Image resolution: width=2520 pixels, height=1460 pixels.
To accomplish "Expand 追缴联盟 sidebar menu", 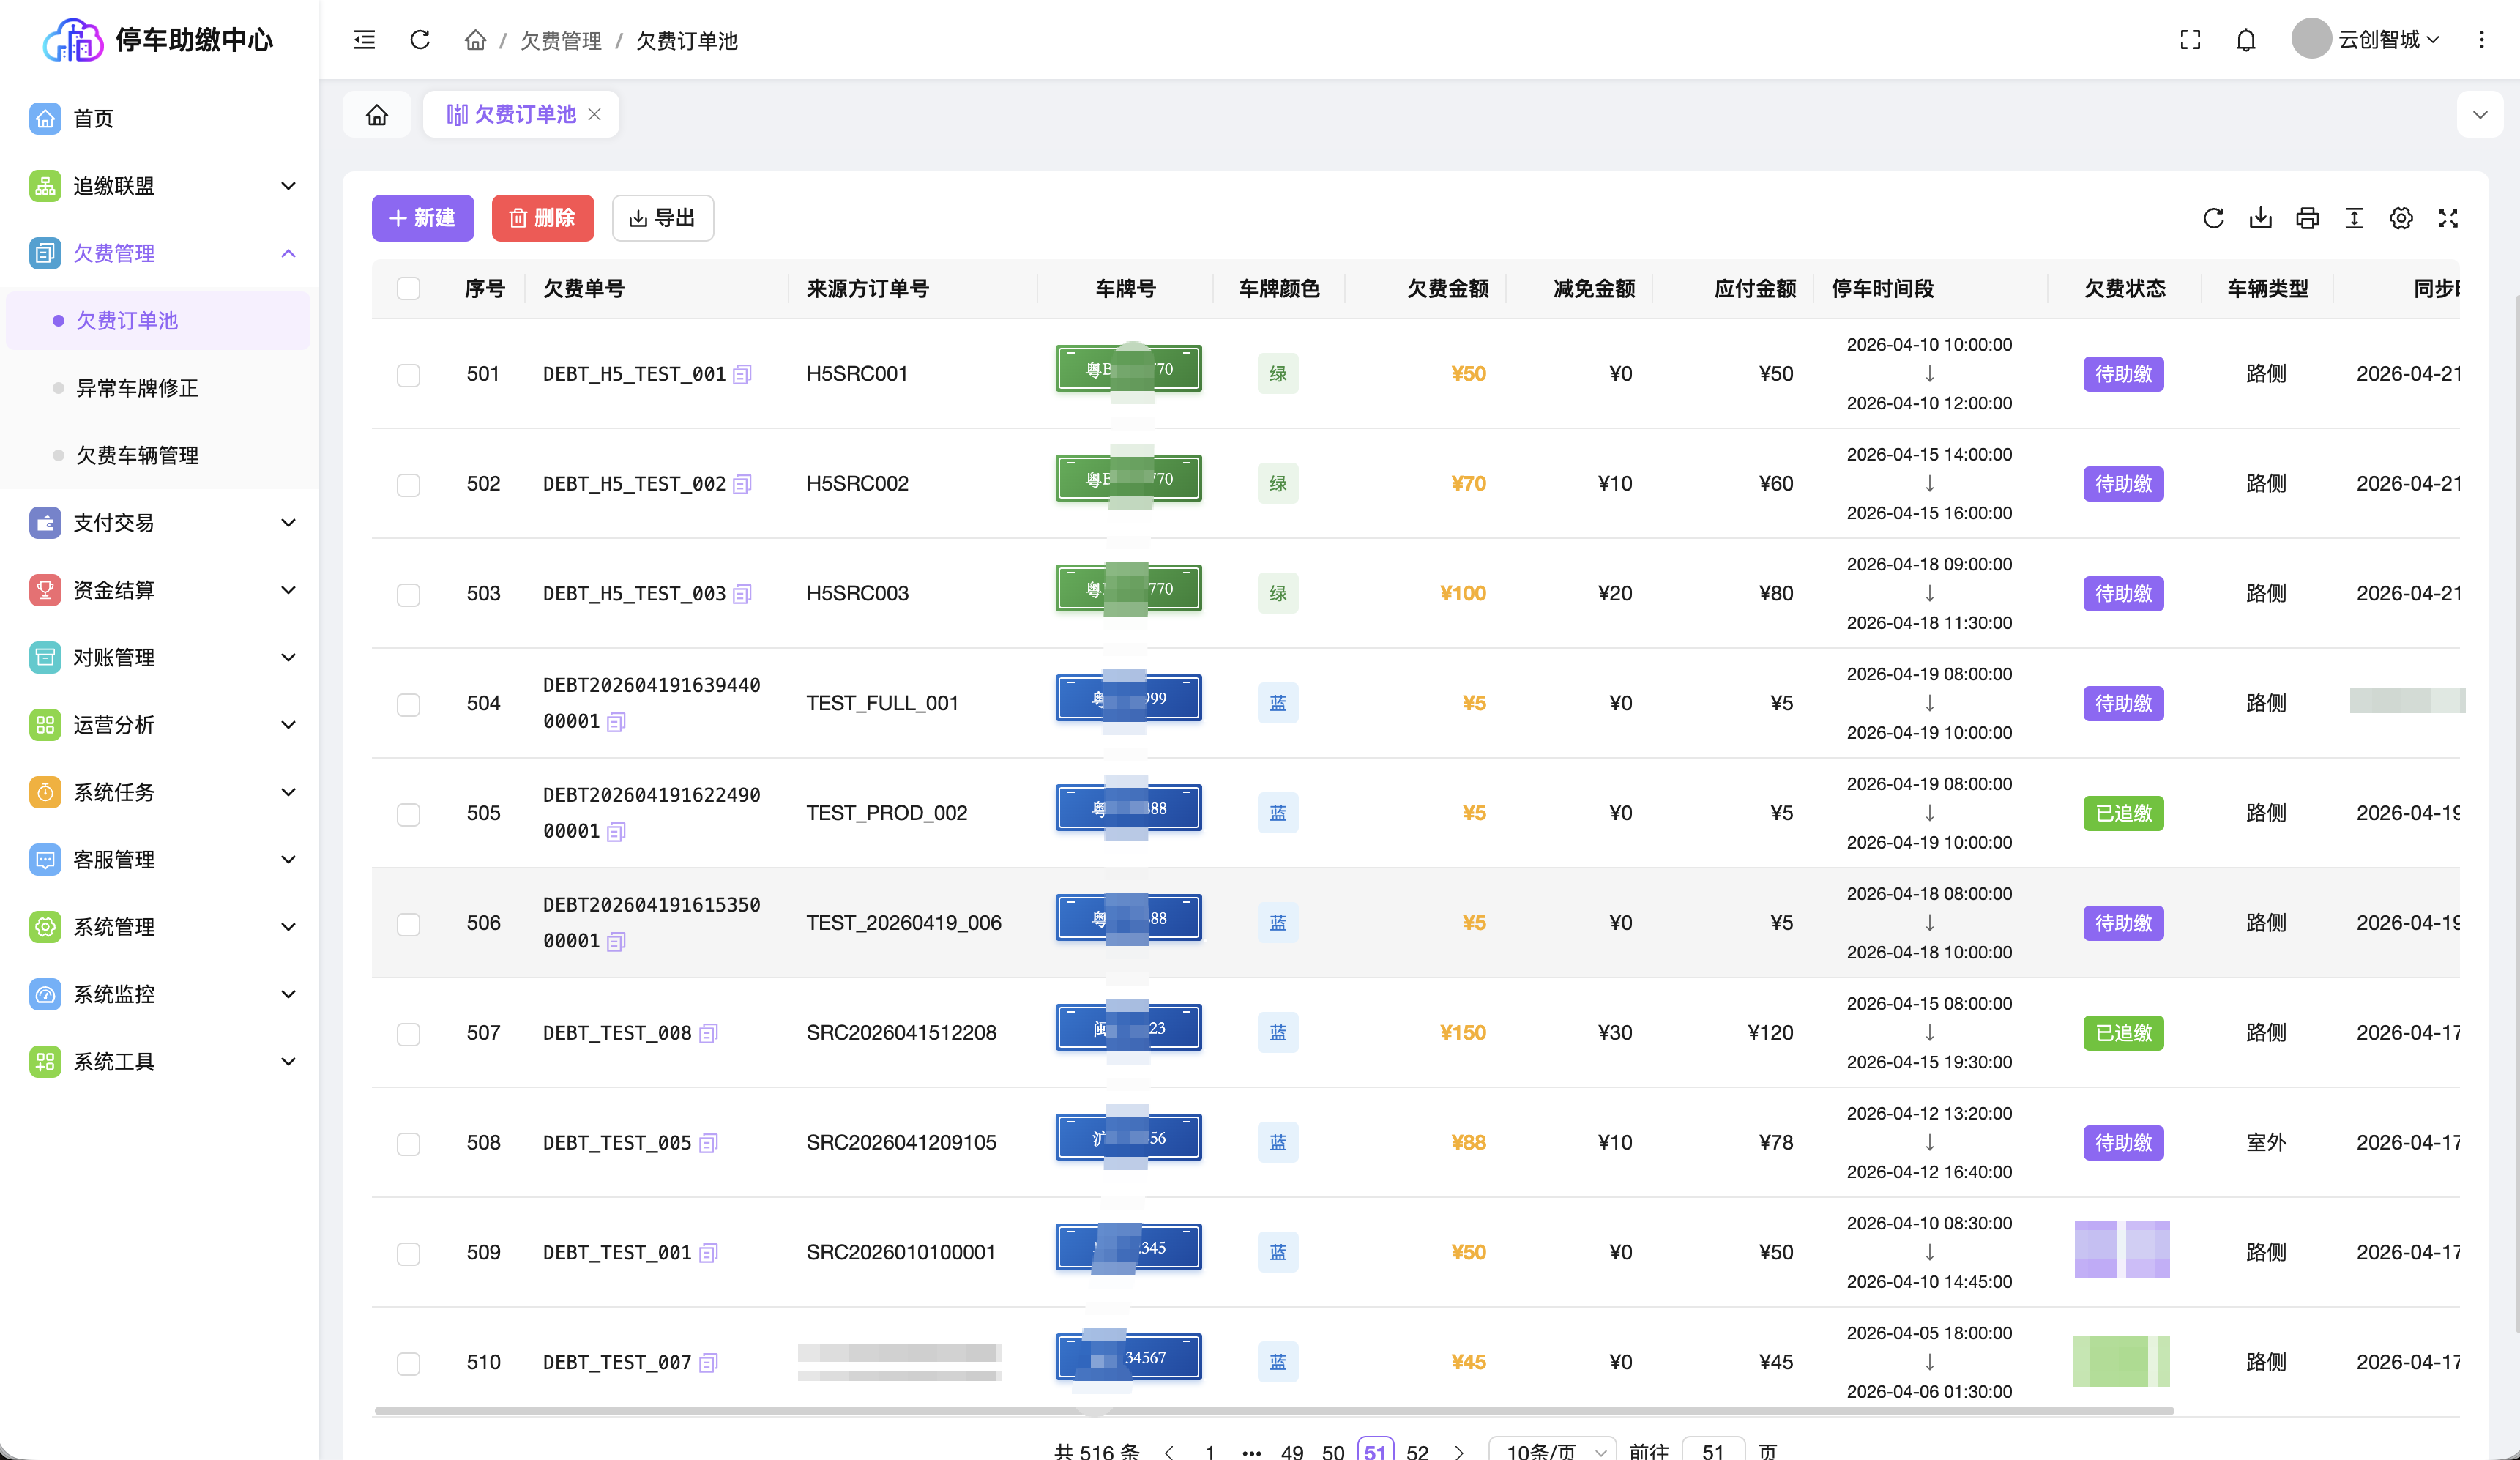I will [160, 186].
